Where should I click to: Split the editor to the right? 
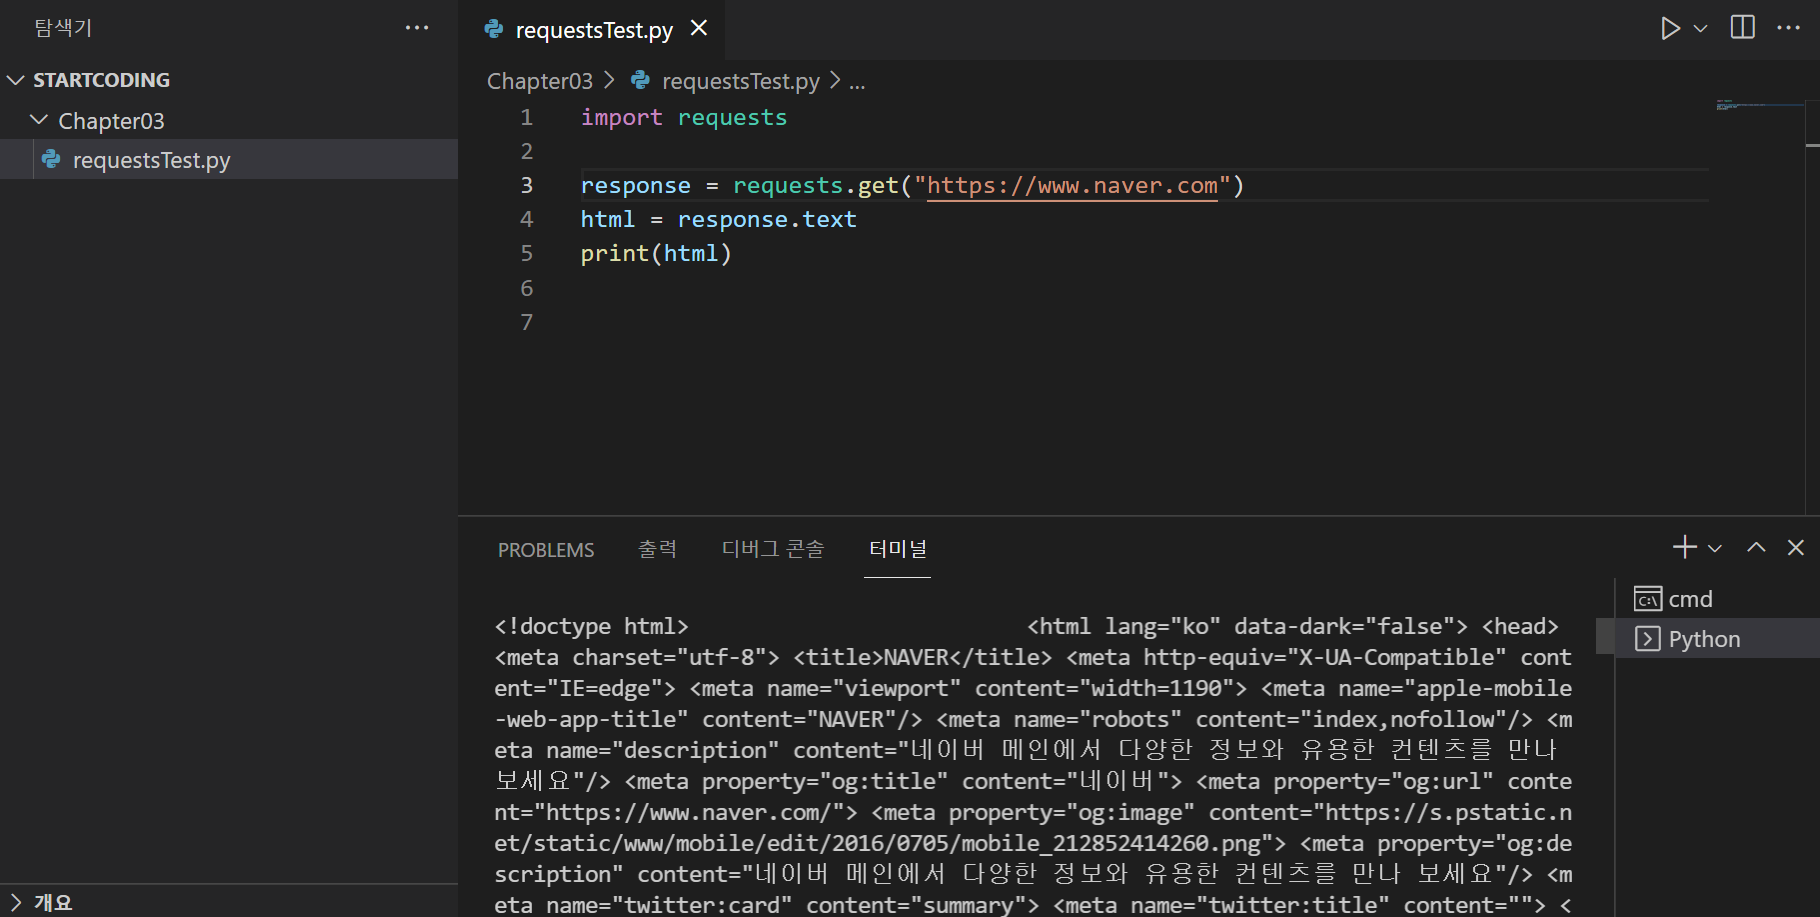[x=1743, y=27]
